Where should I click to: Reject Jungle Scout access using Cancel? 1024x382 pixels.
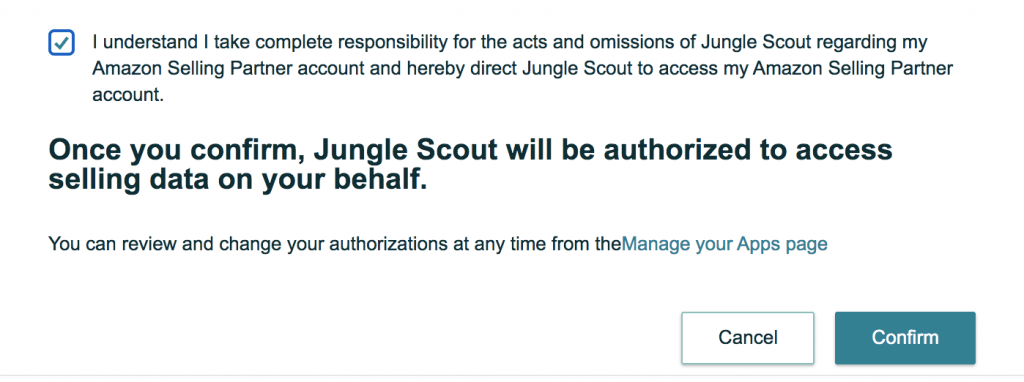tap(748, 338)
